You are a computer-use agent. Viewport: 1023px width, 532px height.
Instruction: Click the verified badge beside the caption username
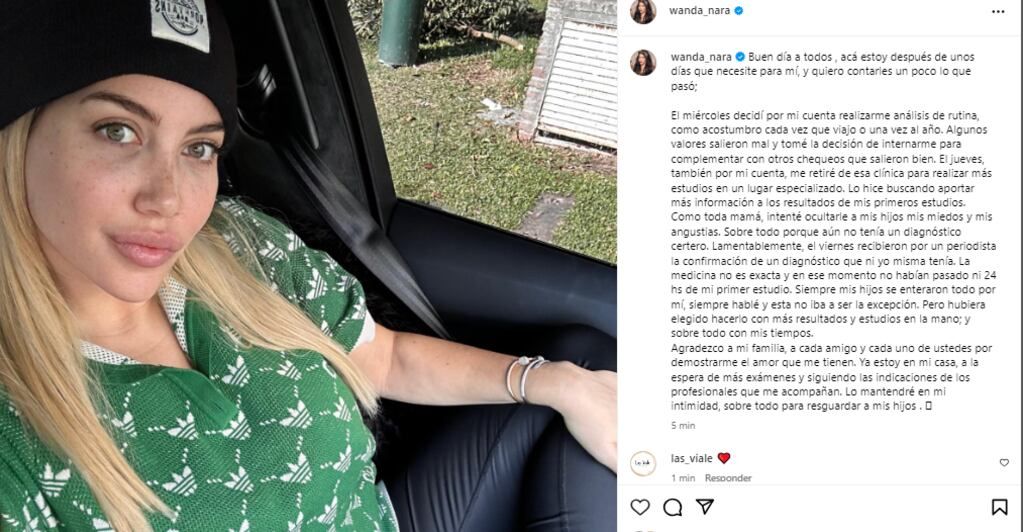(x=741, y=57)
